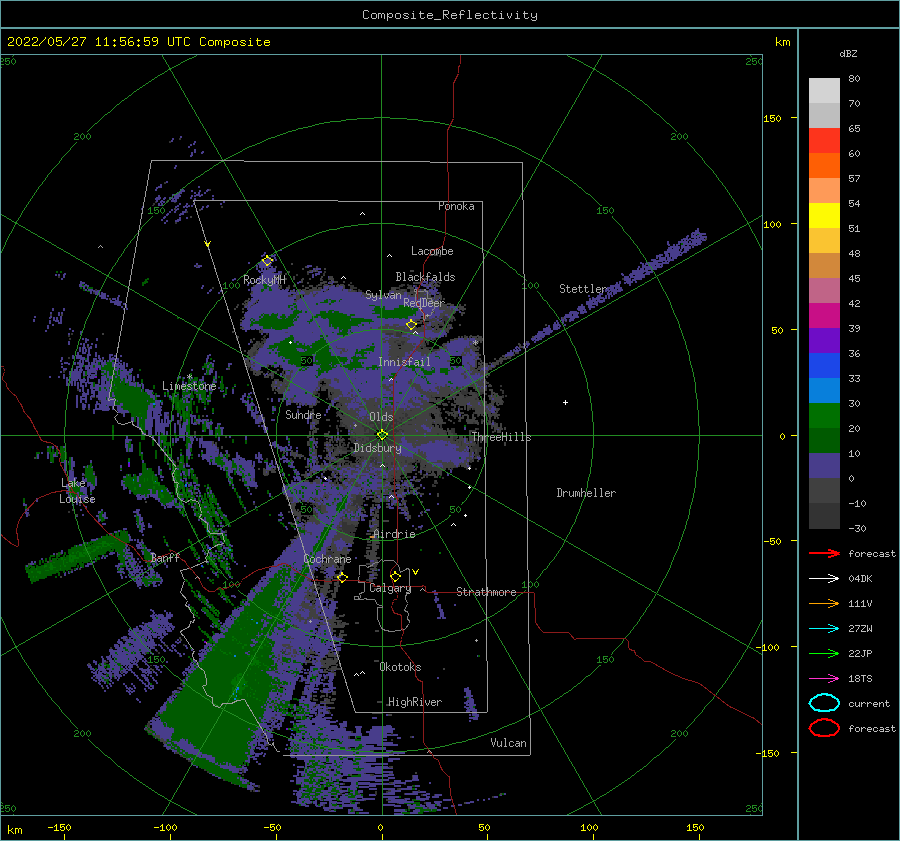
Task: Select the bright green 20-30 dBZ swatch
Action: coord(824,416)
